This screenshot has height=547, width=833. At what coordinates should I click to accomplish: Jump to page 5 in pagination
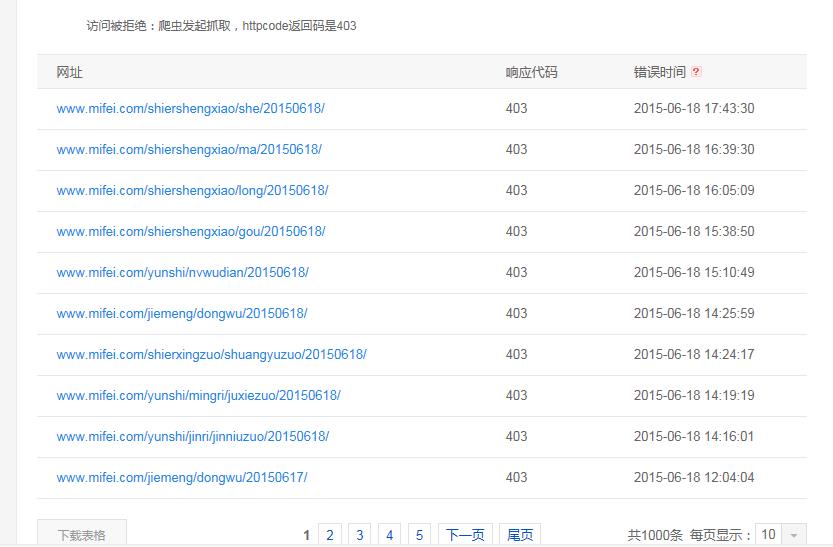[420, 535]
